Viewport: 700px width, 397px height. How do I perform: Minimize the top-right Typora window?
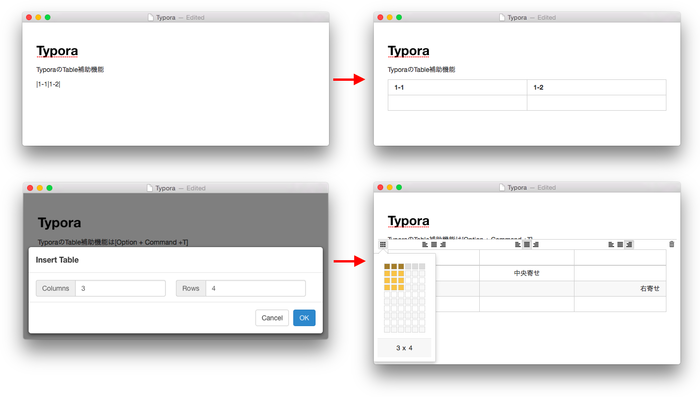coord(390,17)
